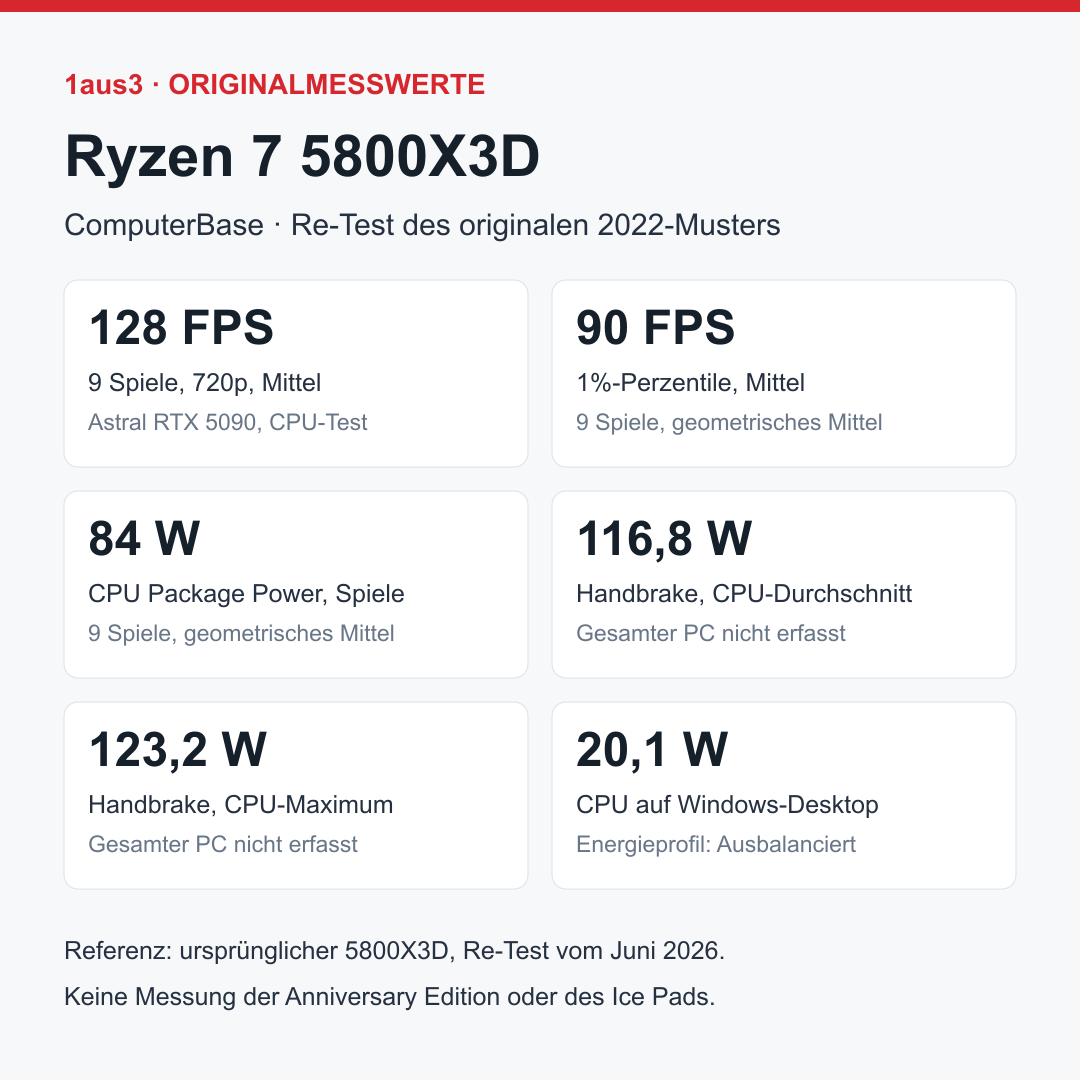Click the note under 'Handbrake, CPU-Maximum'
Screen dimensions: 1080x1080
[x=223, y=844]
